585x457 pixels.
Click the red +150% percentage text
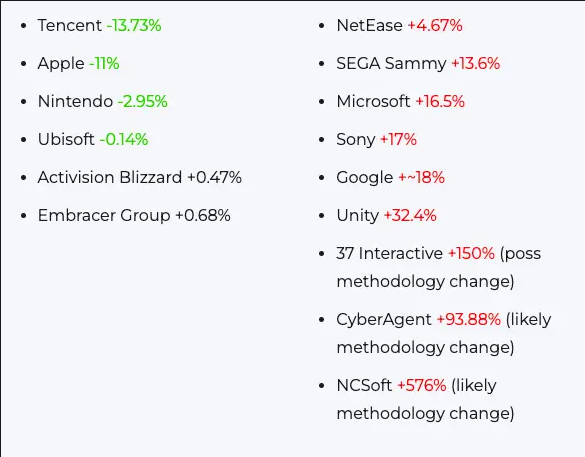click(x=471, y=253)
